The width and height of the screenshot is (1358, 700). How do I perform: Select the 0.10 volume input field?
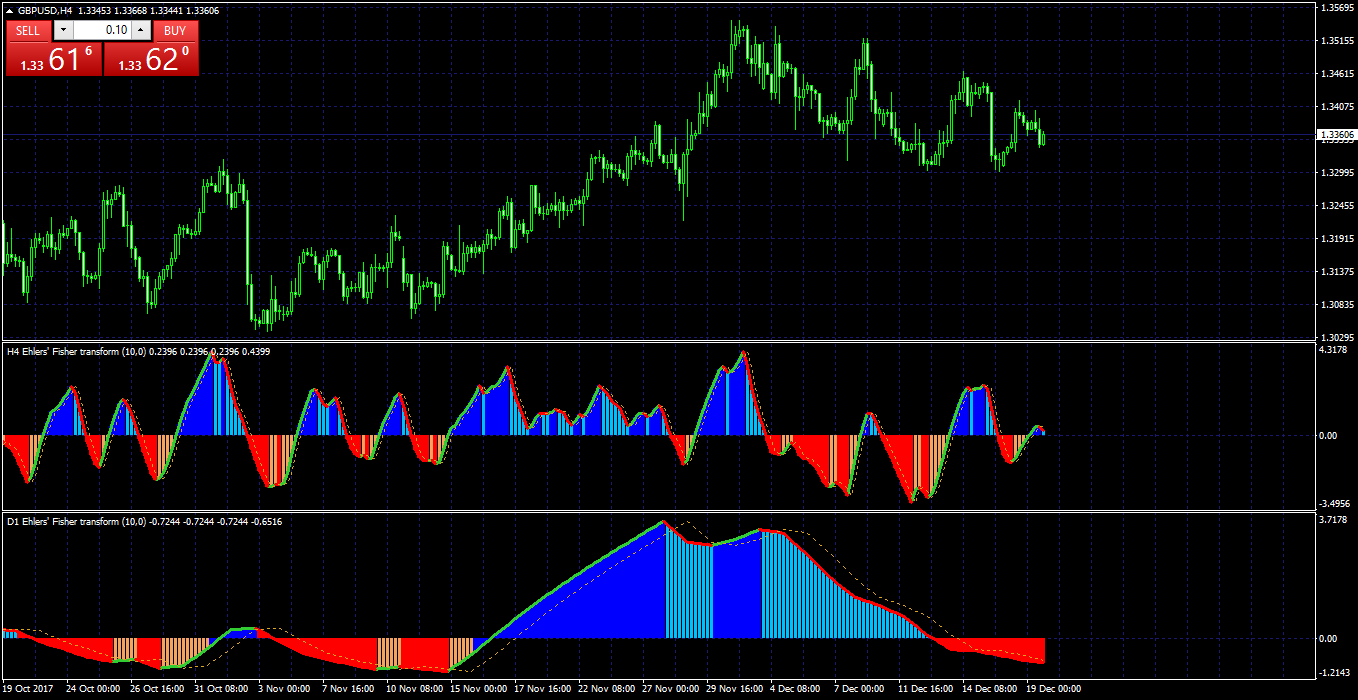tap(102, 31)
